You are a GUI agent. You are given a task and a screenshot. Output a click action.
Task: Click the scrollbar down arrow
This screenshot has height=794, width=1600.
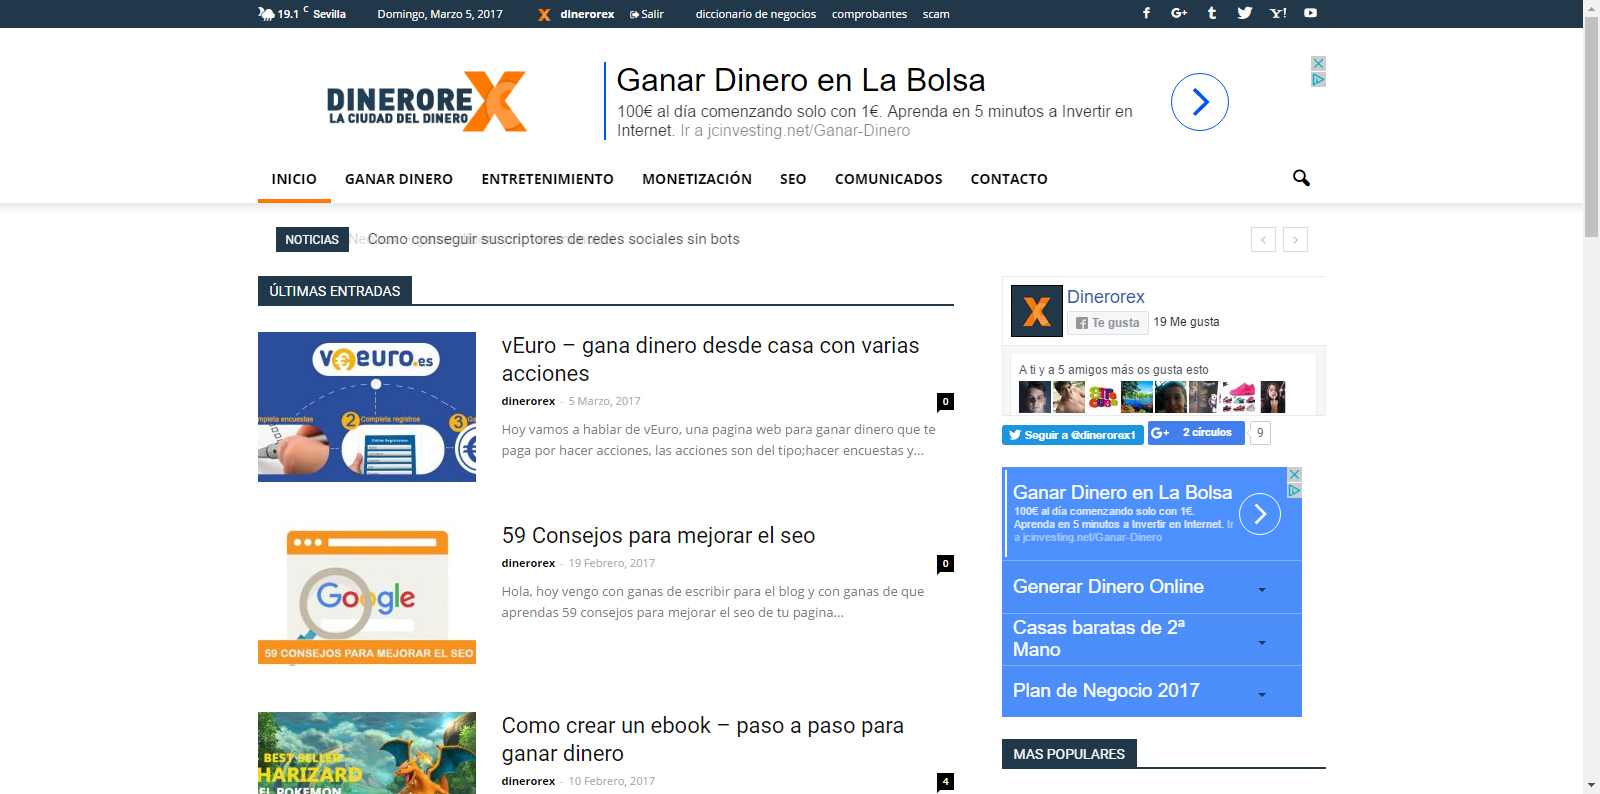coord(1591,786)
